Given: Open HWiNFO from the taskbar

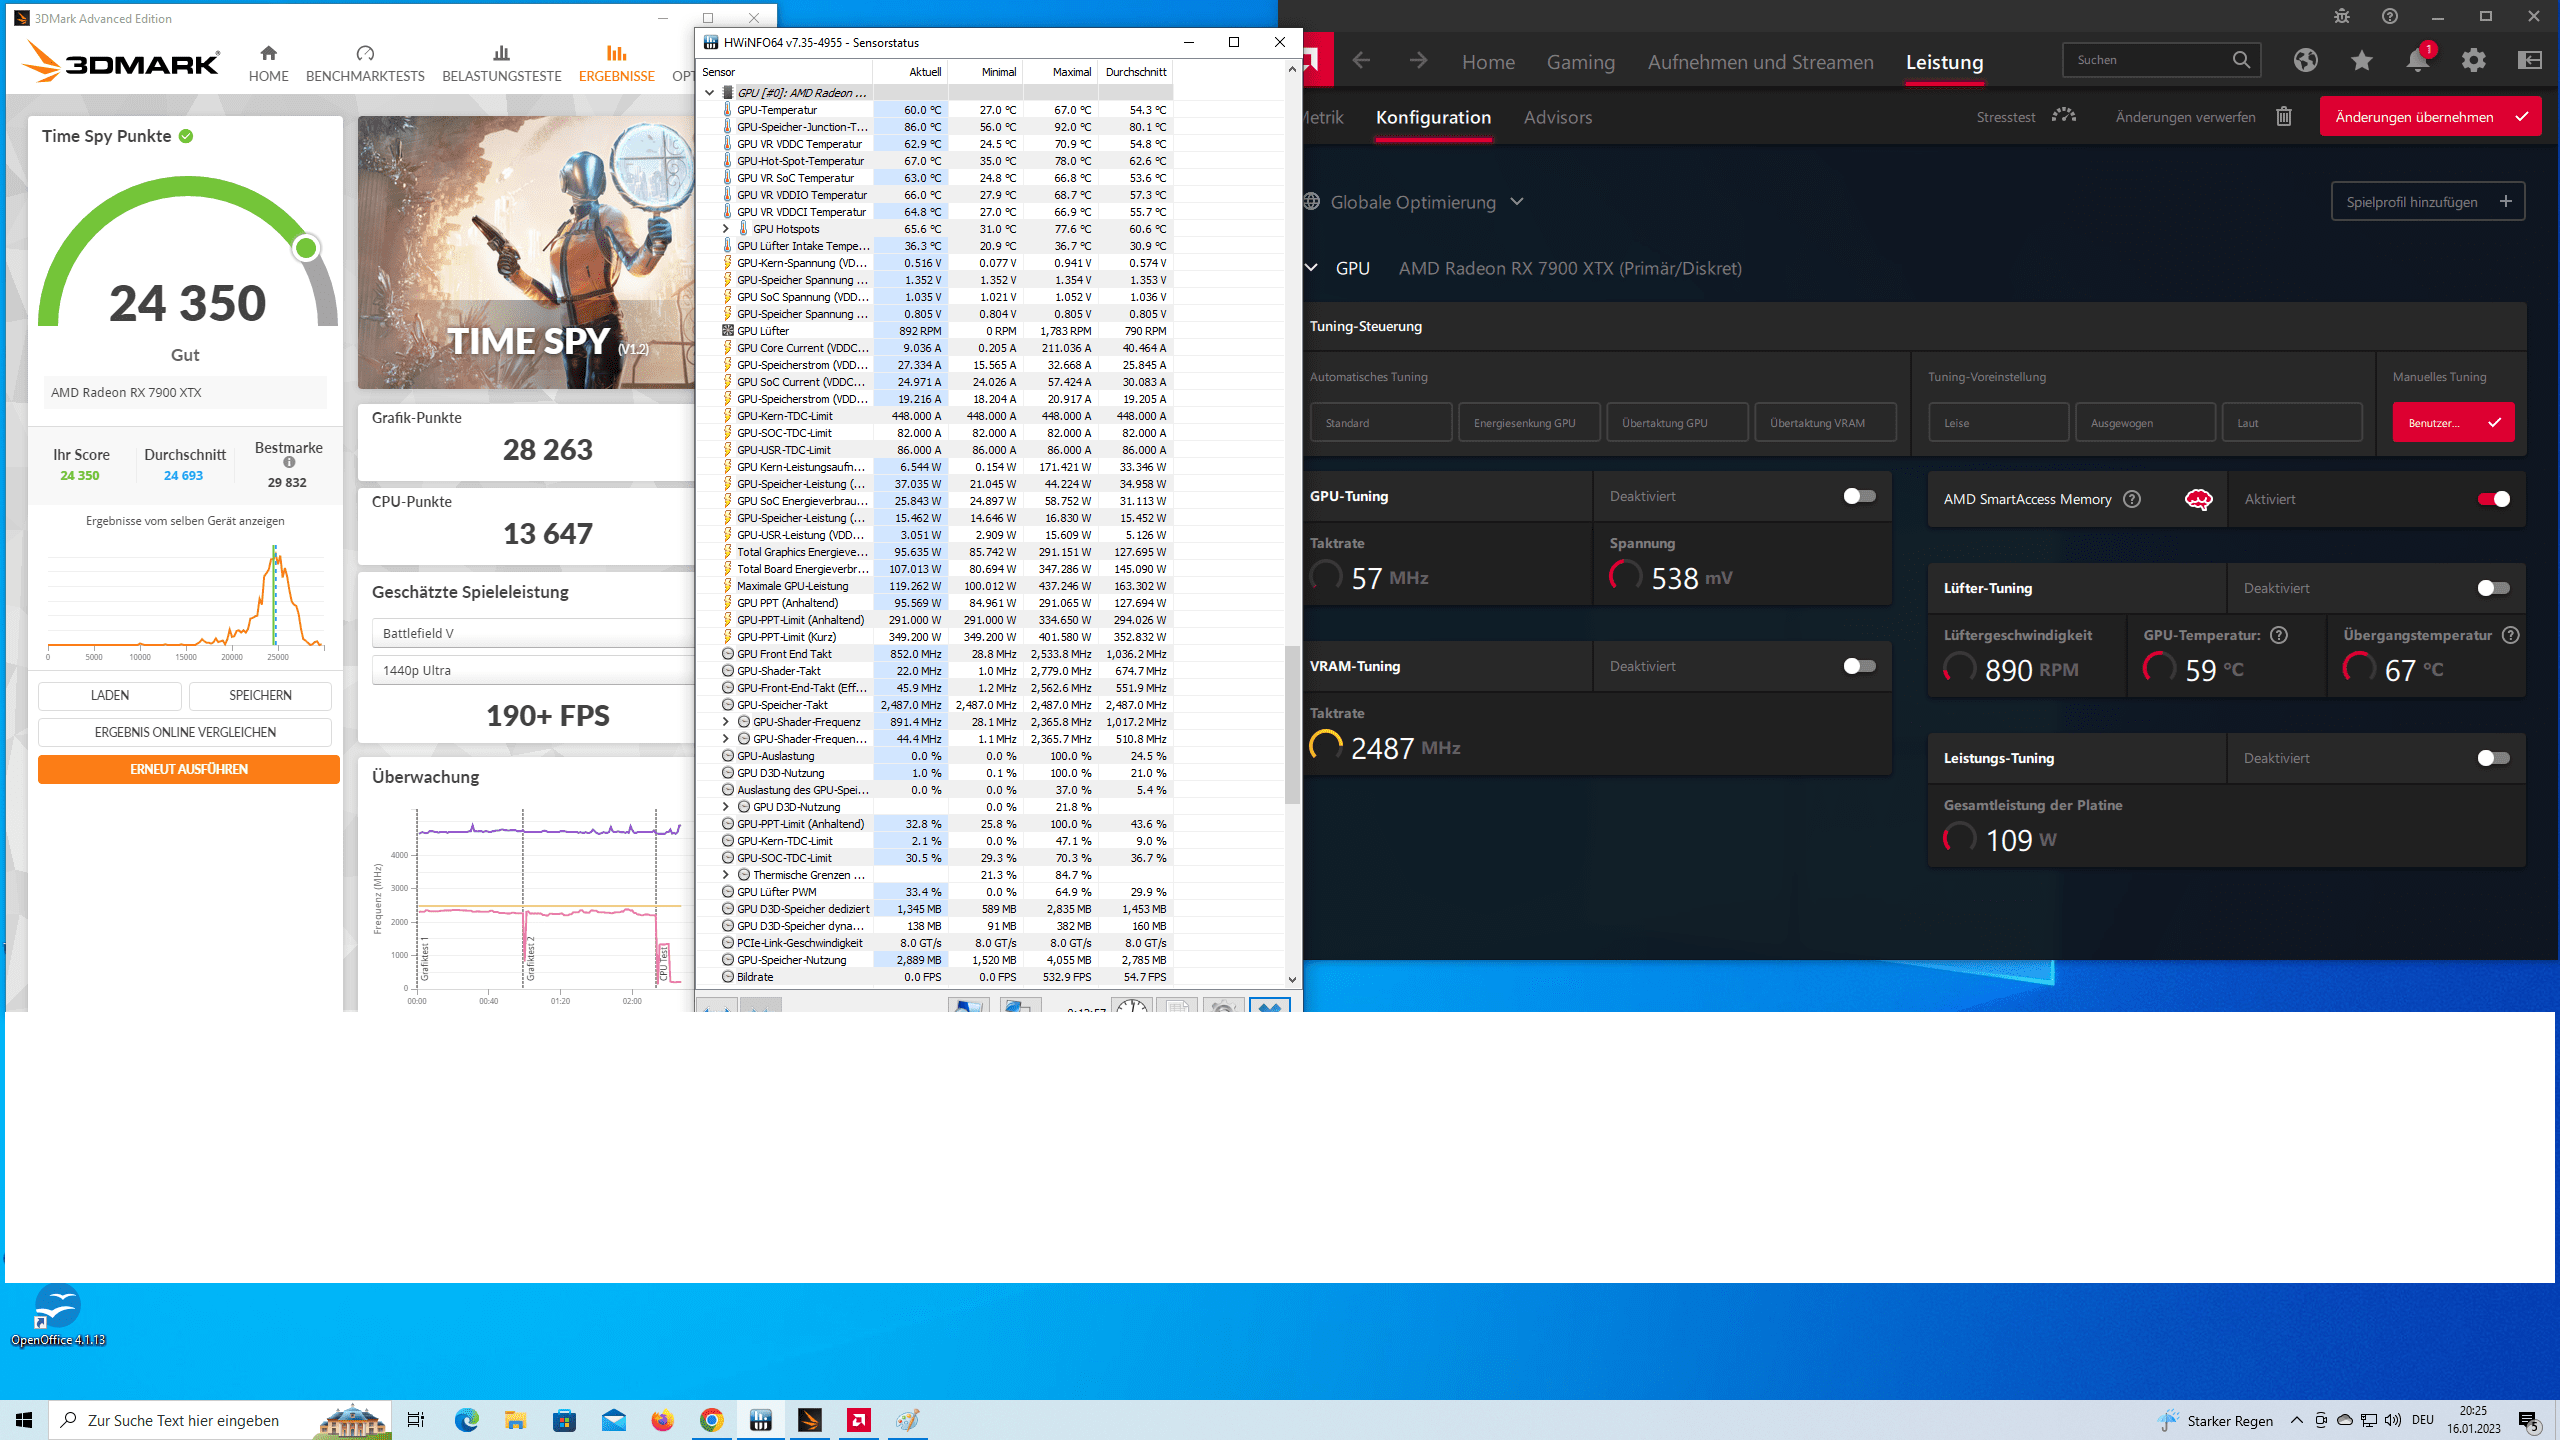Looking at the screenshot, I should 761,1420.
